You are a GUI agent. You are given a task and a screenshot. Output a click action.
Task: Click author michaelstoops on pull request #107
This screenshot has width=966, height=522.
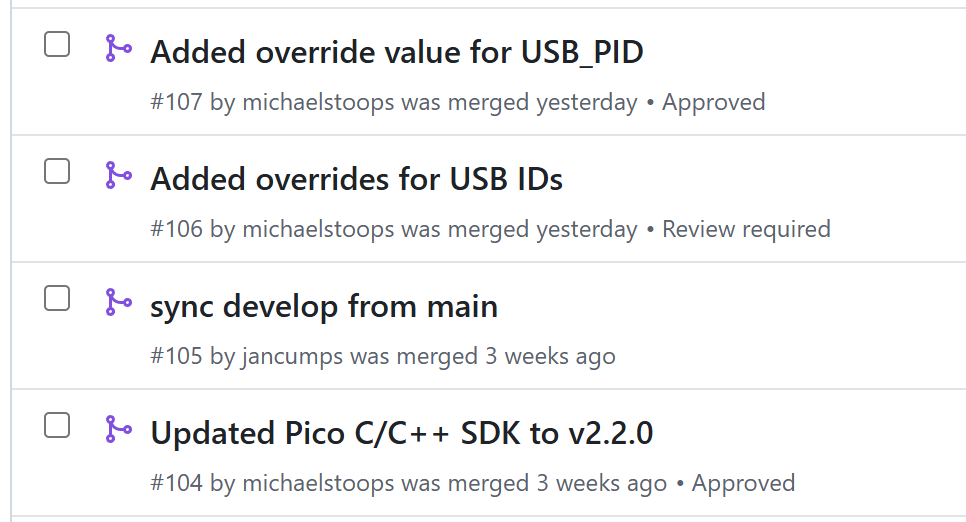[x=318, y=102]
